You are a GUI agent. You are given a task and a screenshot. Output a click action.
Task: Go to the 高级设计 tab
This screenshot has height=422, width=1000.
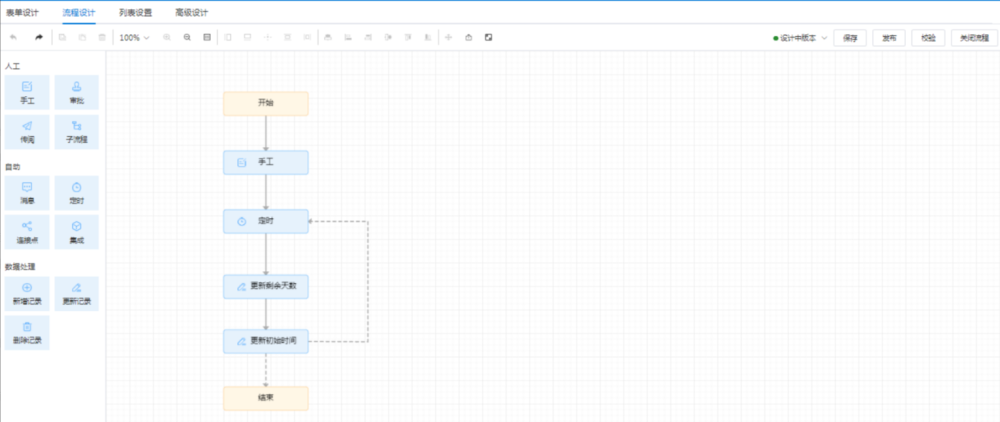coord(192,12)
